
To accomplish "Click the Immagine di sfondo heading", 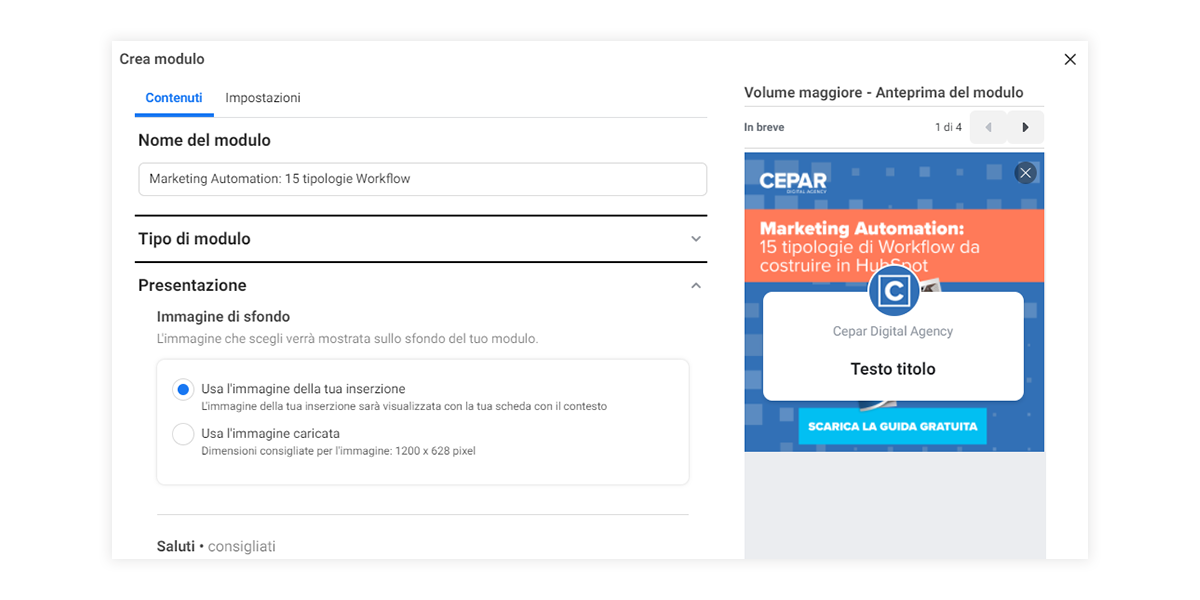I will pyautogui.click(x=221, y=316).
